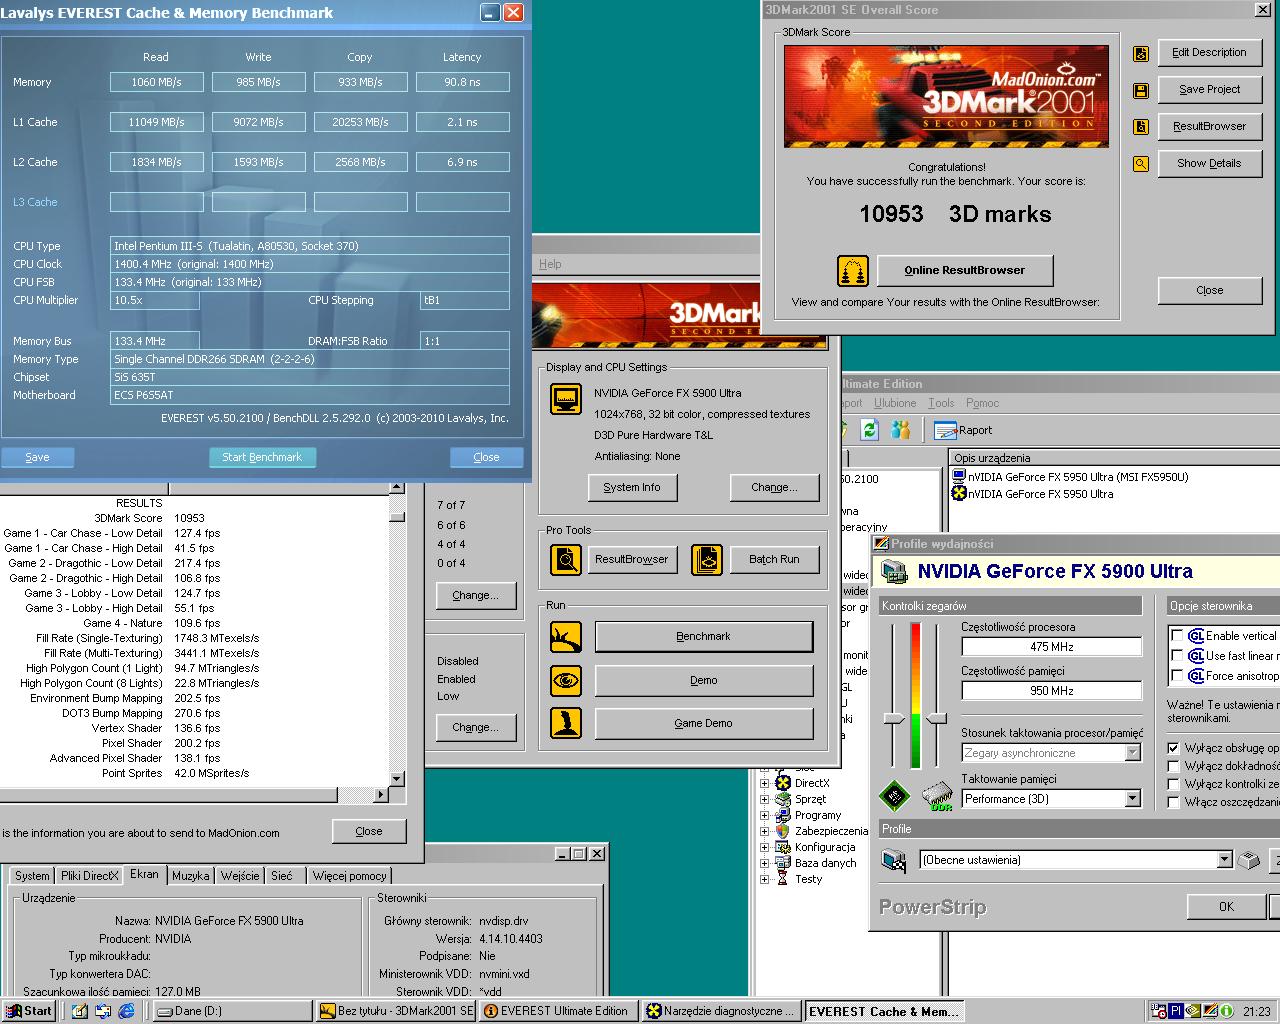Click the Raport icon in EVEREST toolbar
Screen dimensions: 1280x1024
click(x=945, y=430)
